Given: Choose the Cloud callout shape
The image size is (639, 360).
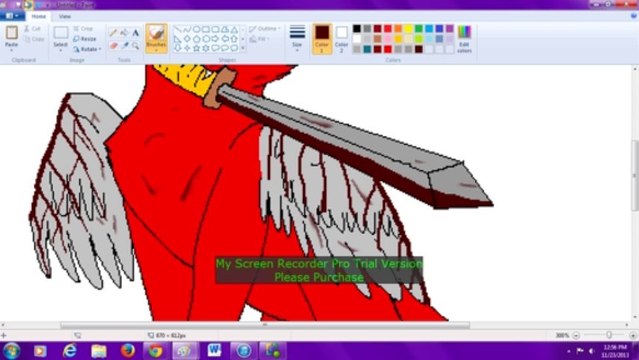Looking at the screenshot, I should (234, 48).
